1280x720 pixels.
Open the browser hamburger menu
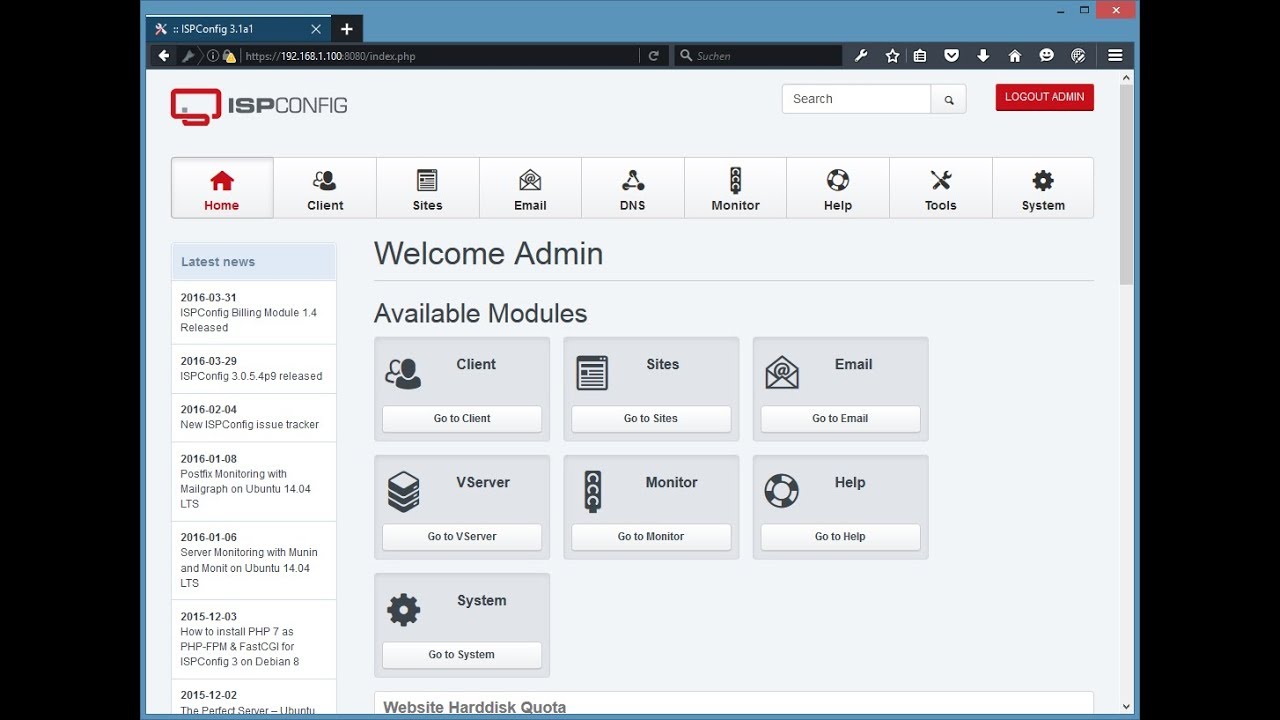click(1115, 56)
